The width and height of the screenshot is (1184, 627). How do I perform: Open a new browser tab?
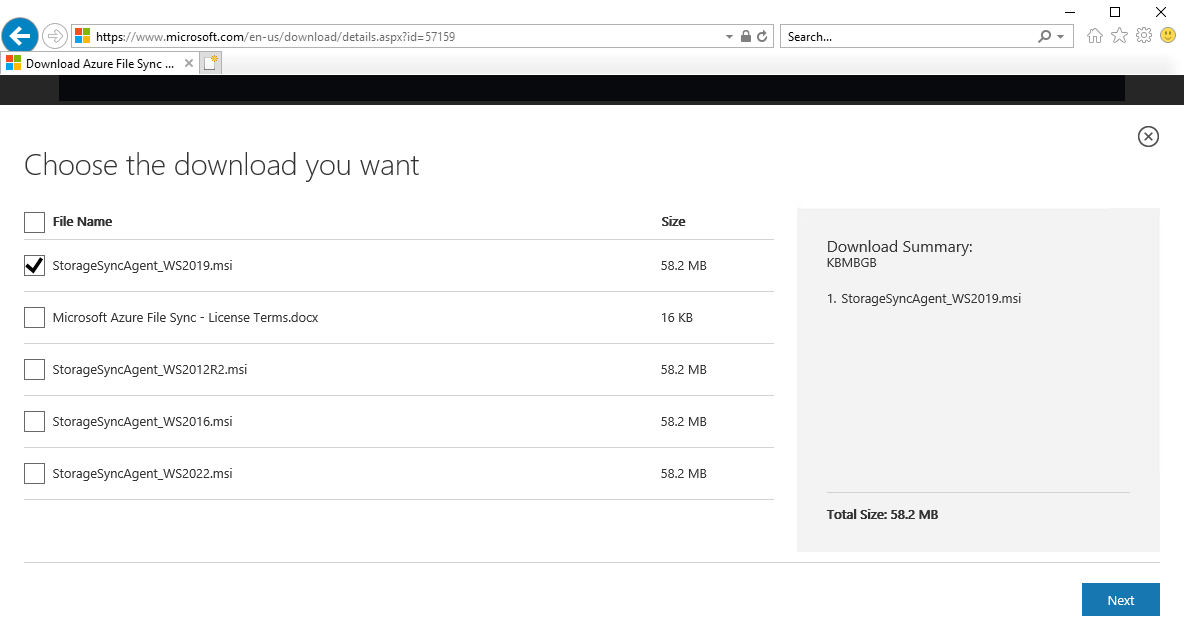coord(209,62)
